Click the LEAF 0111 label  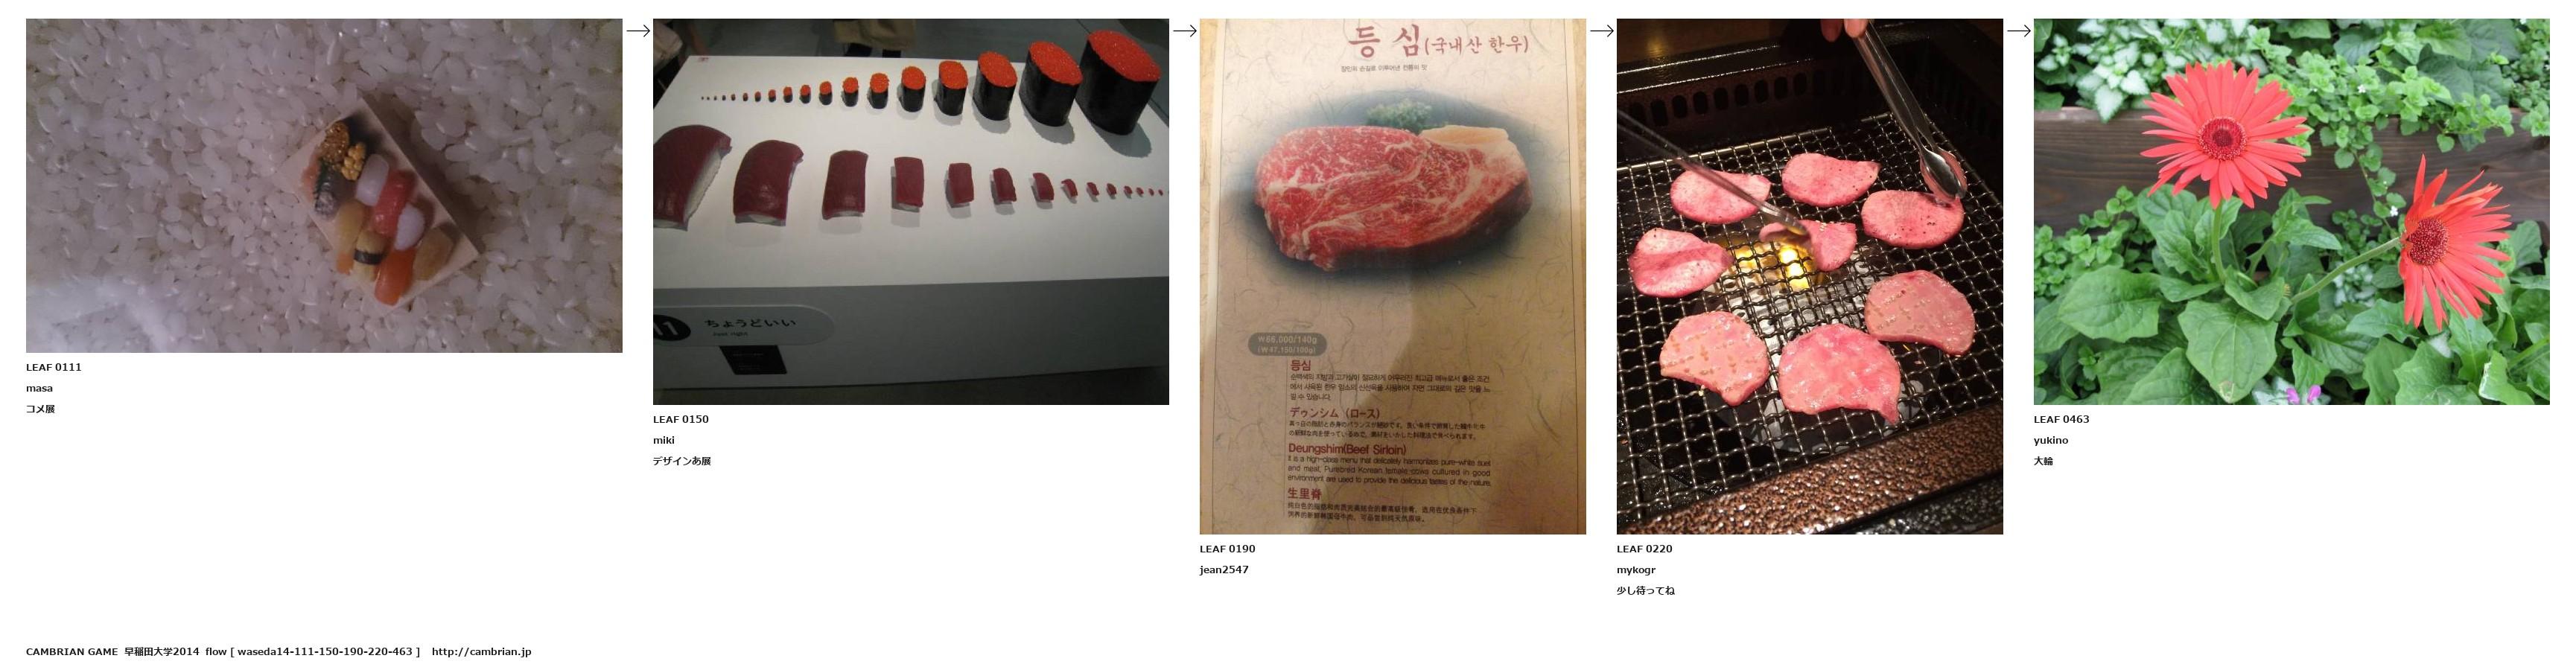(54, 367)
